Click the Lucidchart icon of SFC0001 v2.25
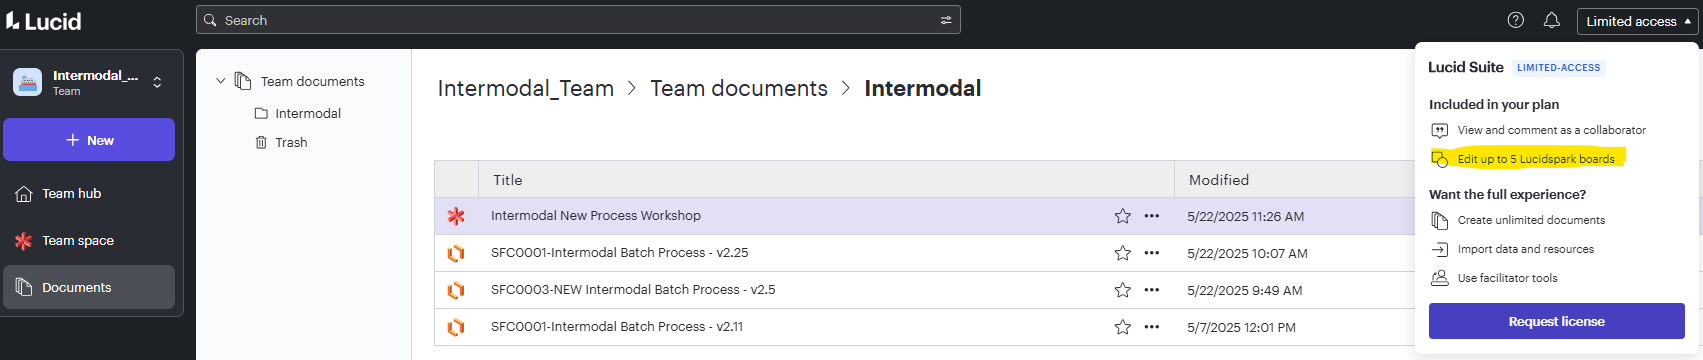Screen dimensions: 1703x360 (456, 253)
